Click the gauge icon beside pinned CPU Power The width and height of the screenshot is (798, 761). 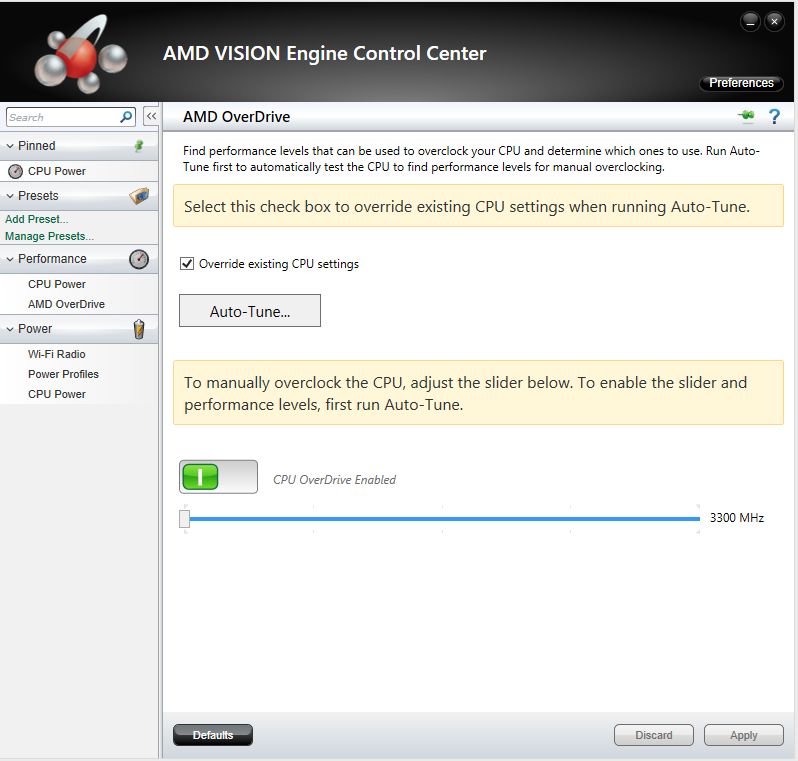(x=15, y=172)
